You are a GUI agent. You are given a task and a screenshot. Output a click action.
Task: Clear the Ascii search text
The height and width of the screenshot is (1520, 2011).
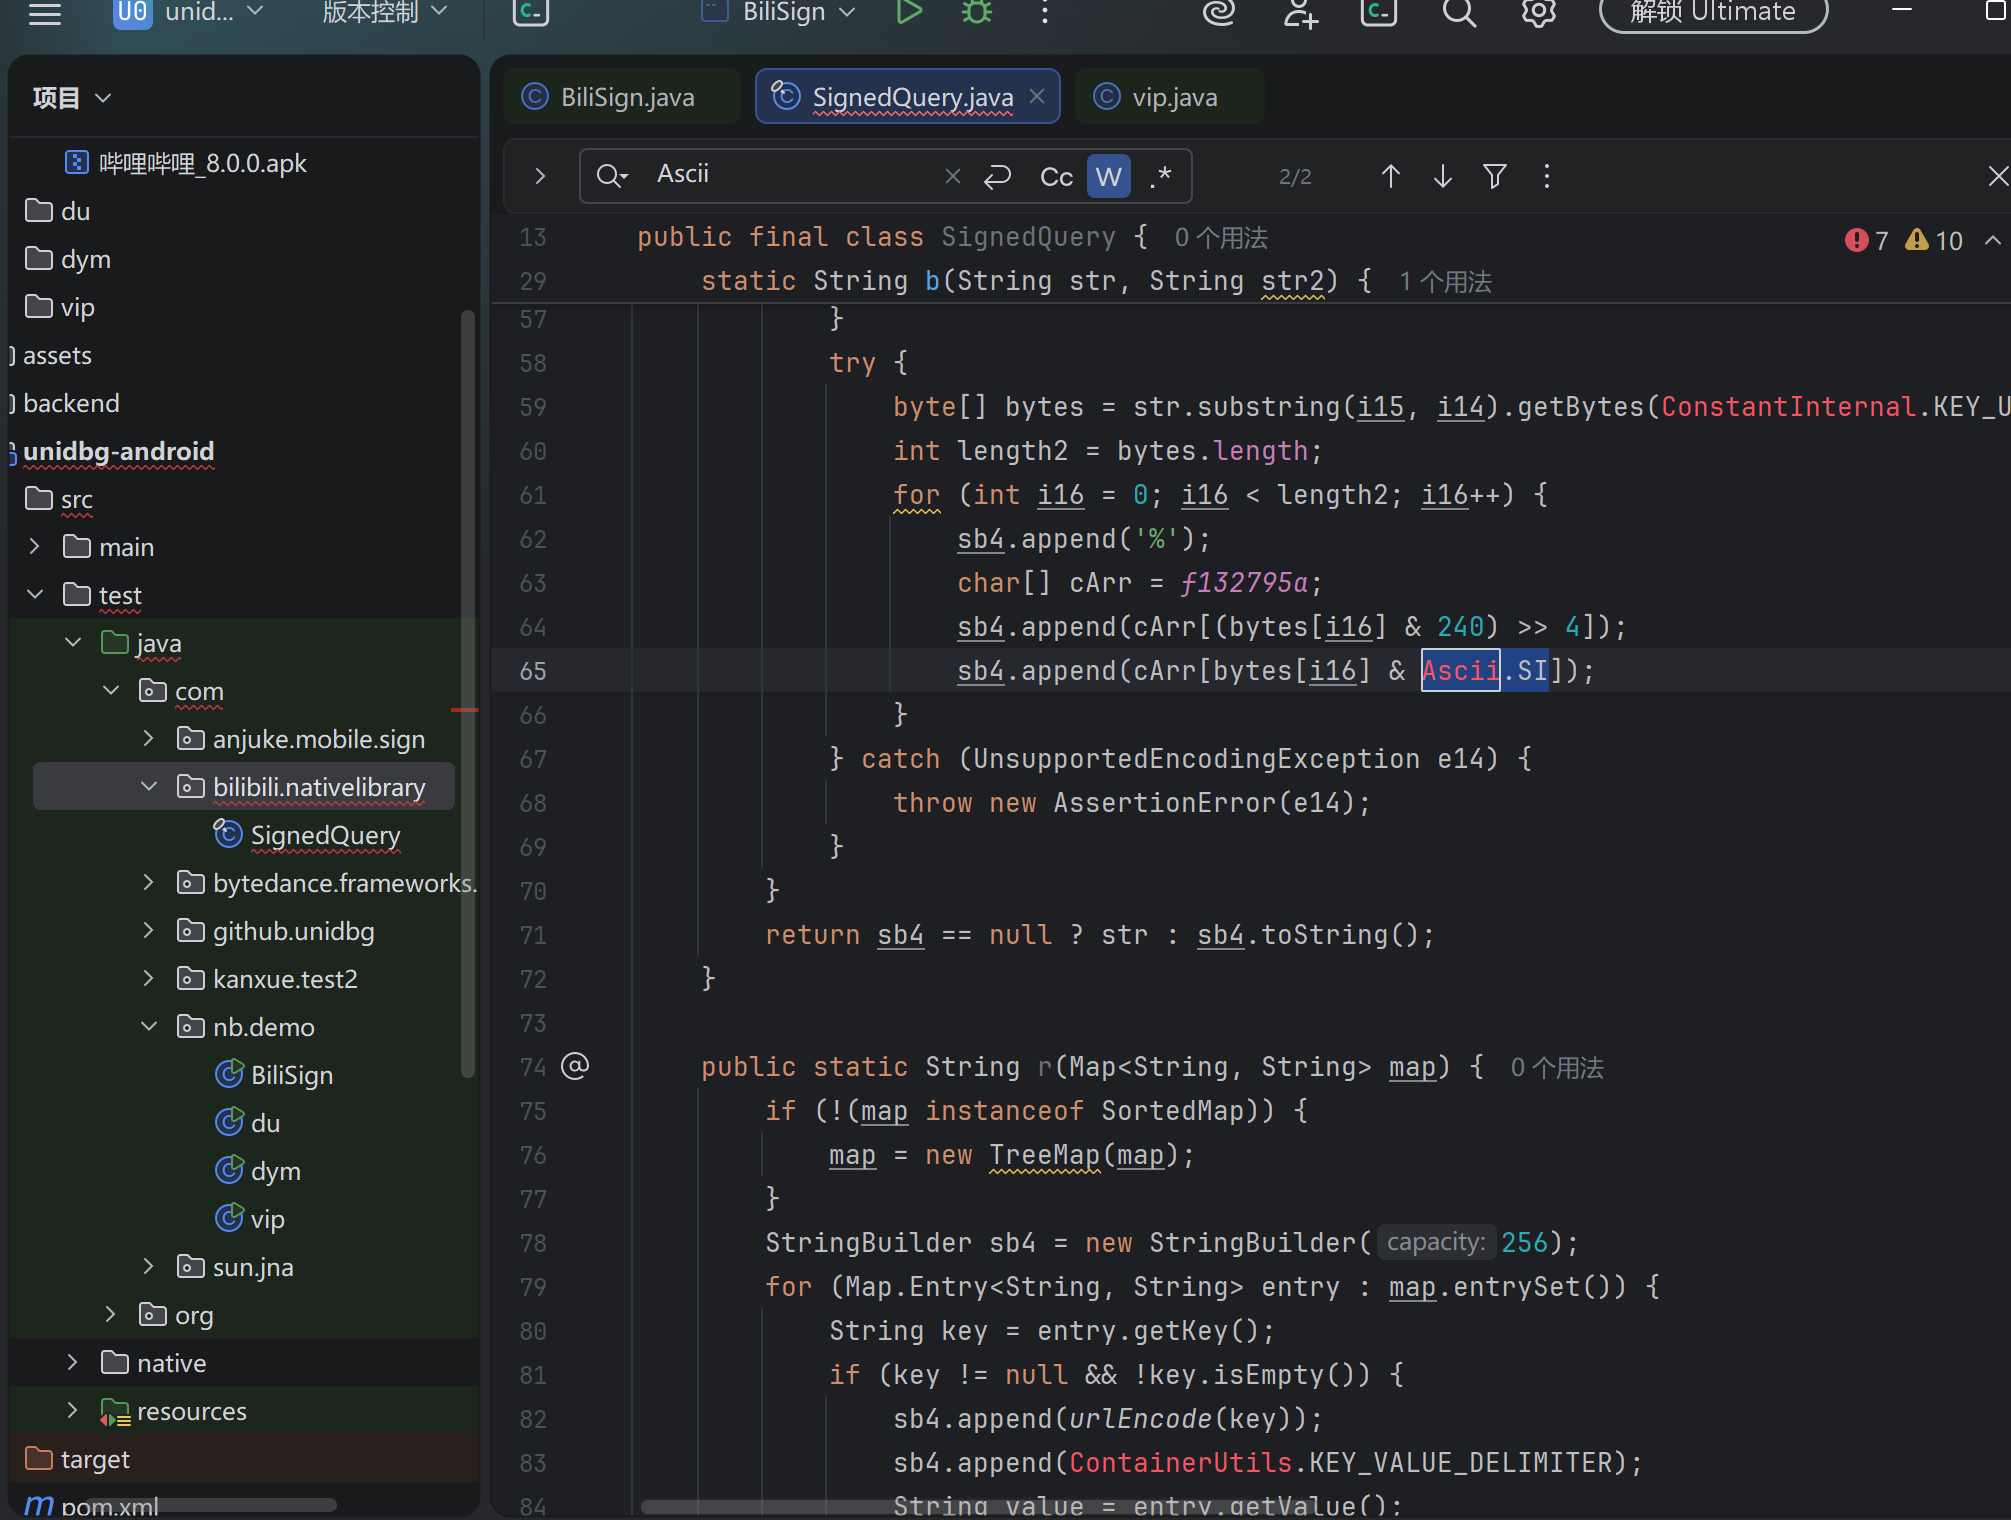coord(952,176)
